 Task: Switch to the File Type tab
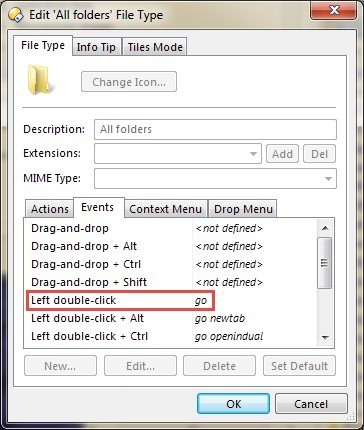click(43, 46)
